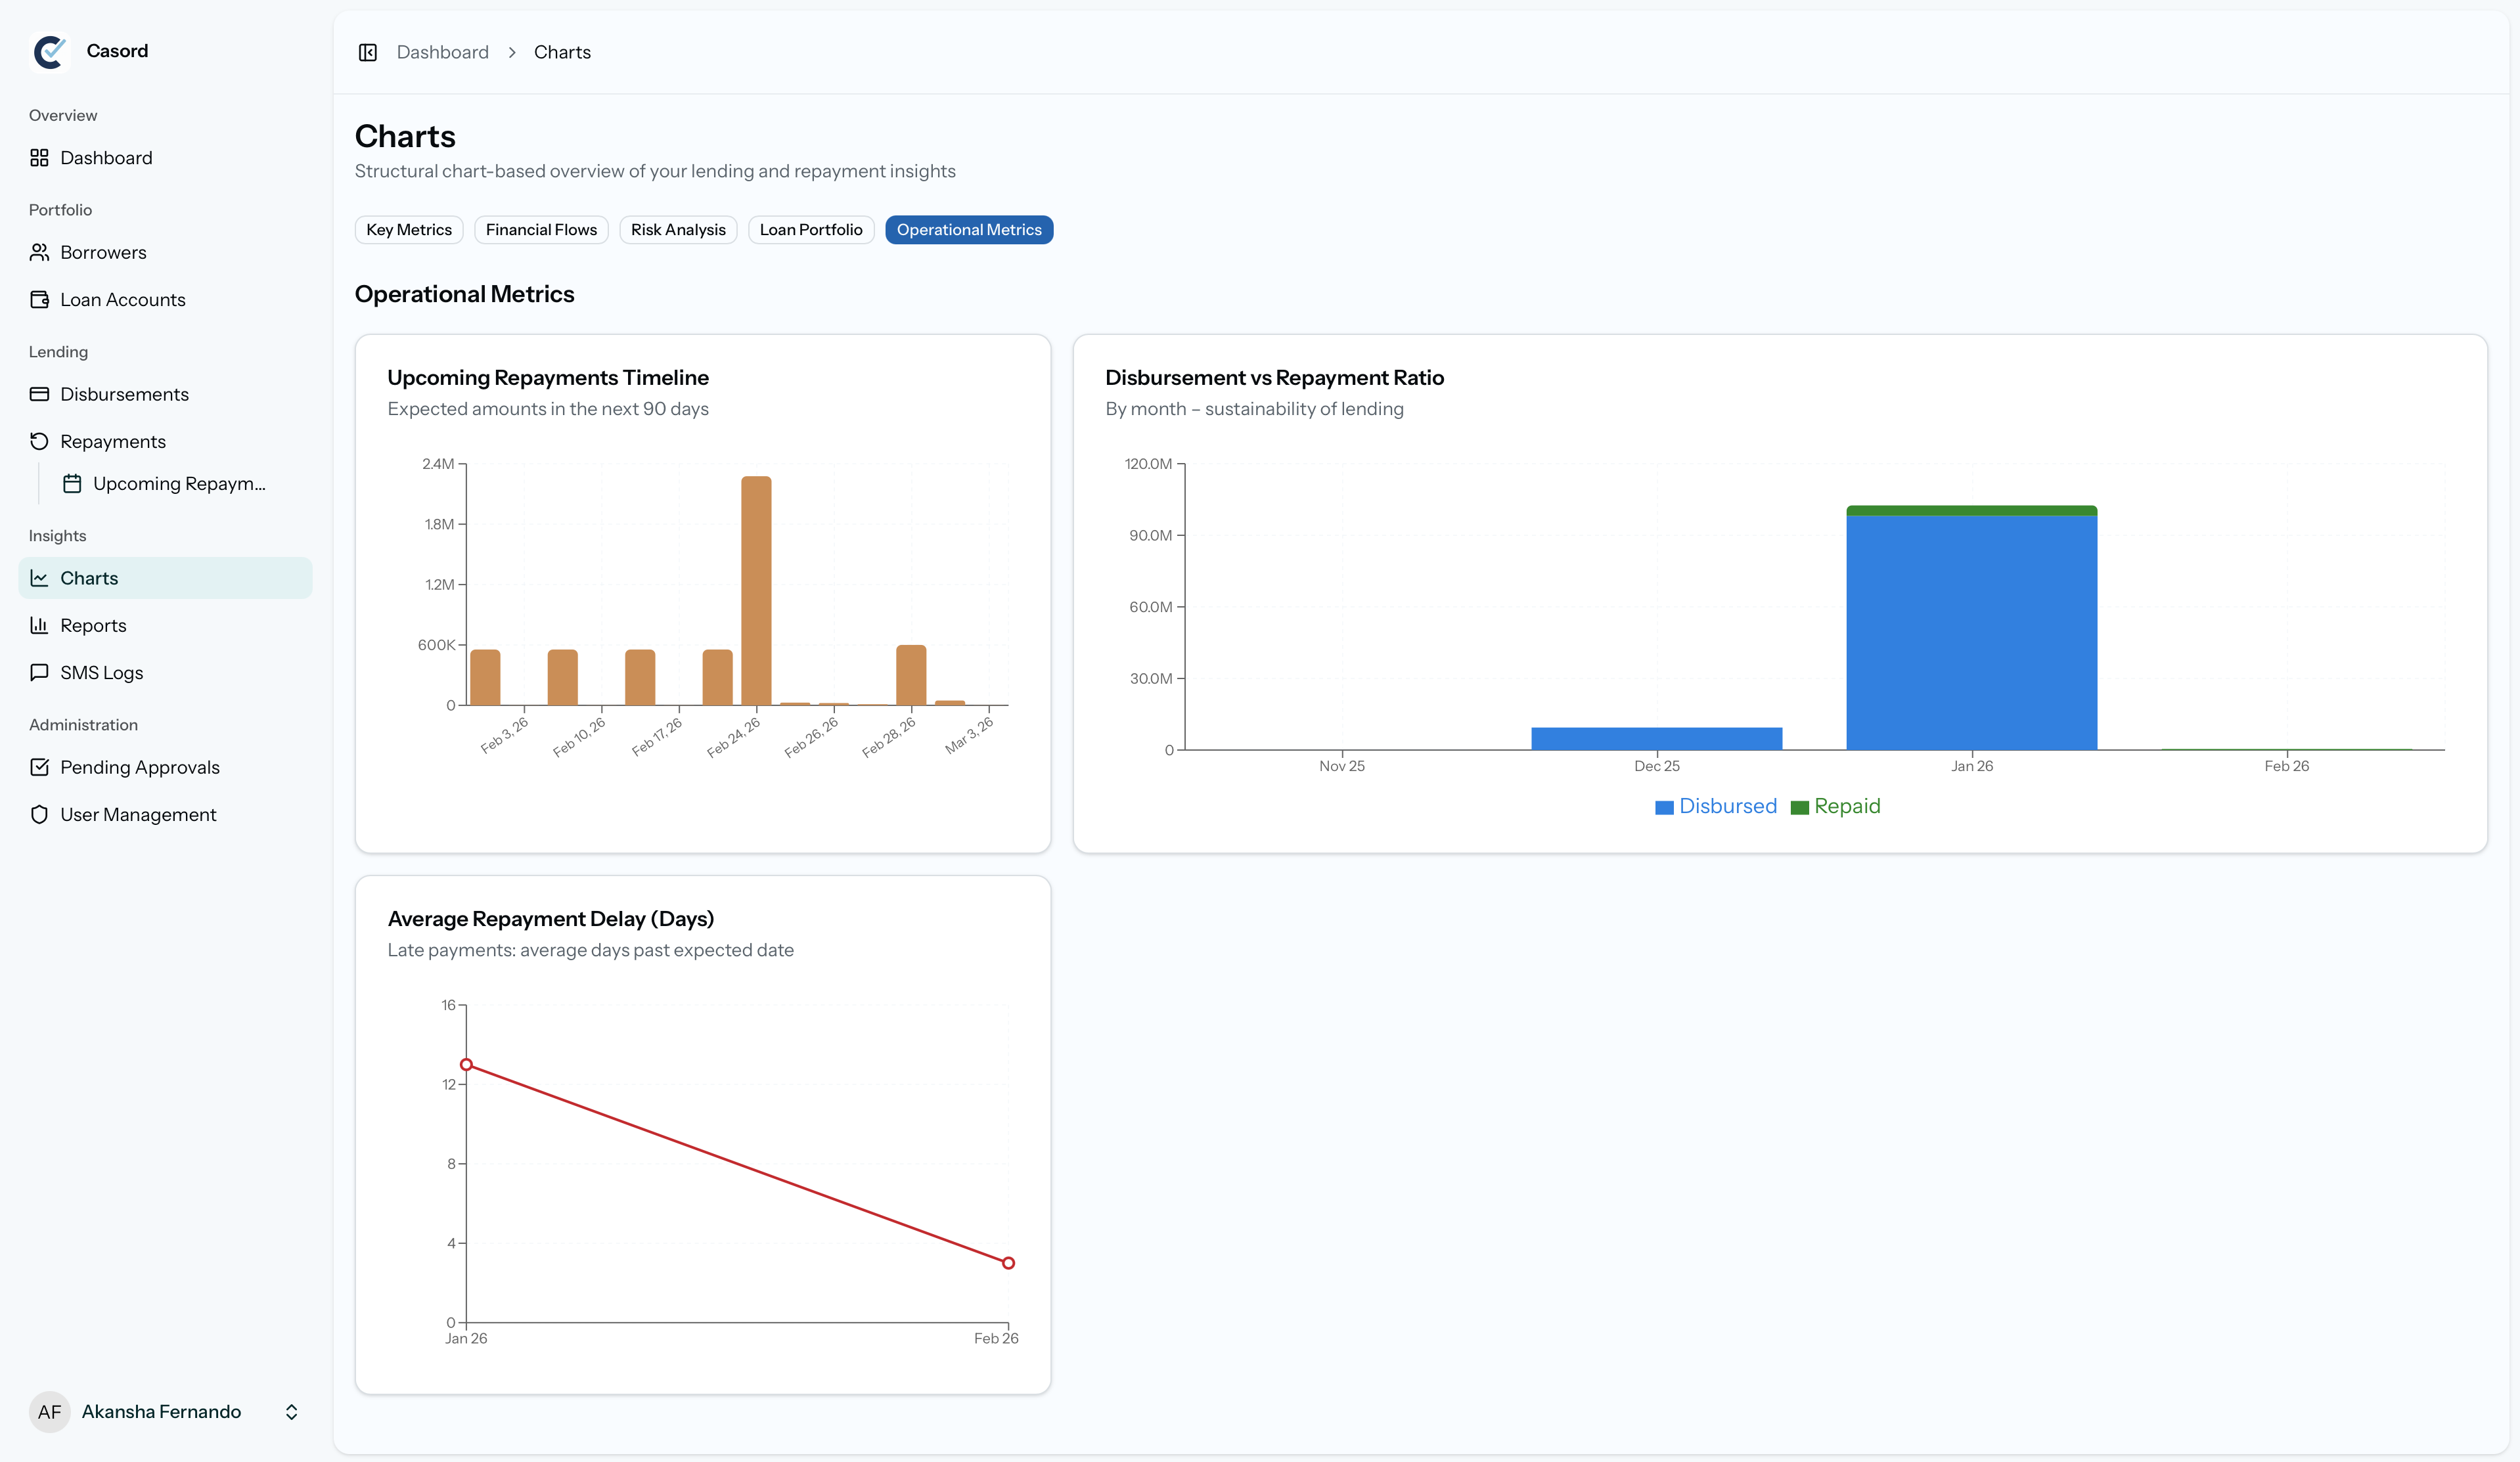This screenshot has height=1462, width=2520.
Task: Click the Loan Accounts wallet icon
Action: click(39, 300)
